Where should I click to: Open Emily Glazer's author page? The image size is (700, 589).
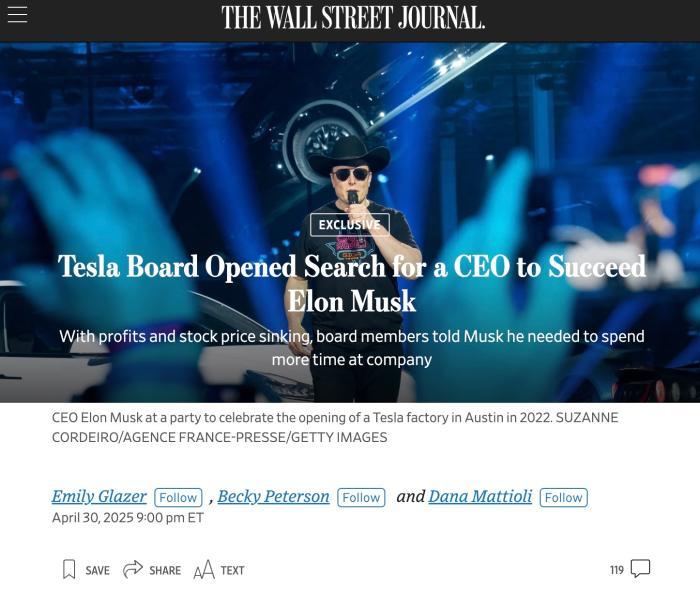pyautogui.click(x=99, y=496)
